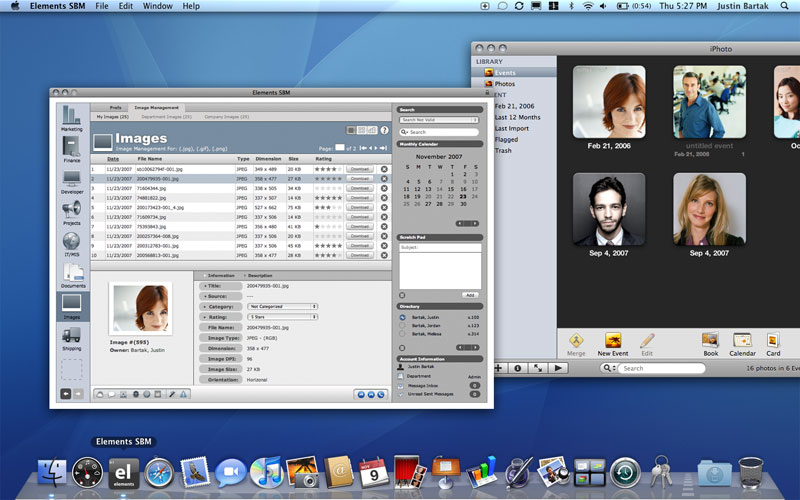Click the Feb 21, 2006 event thumbnail

tap(608, 102)
